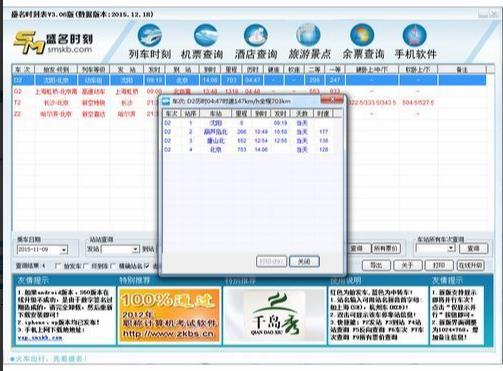Expand the 发站 departure station dropdown
The height and width of the screenshot is (371, 503).
tap(135, 249)
